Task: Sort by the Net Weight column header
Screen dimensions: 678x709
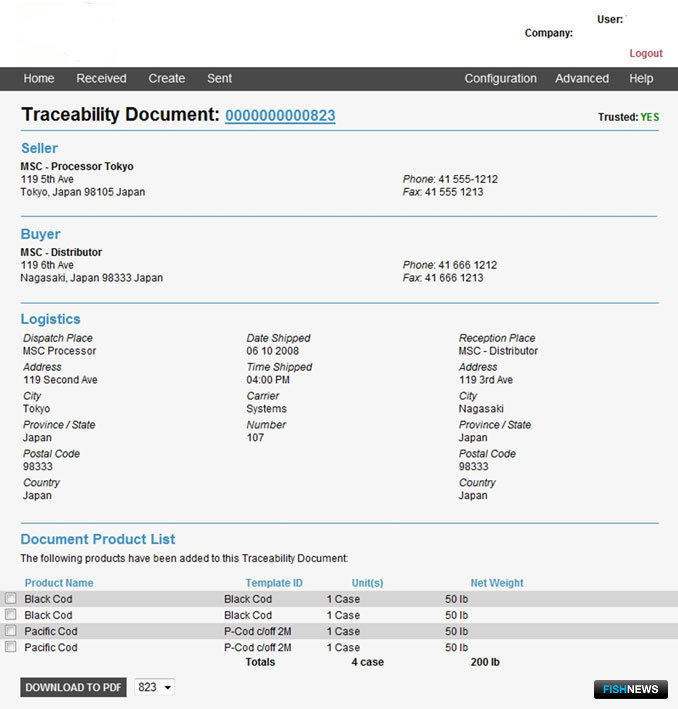Action: [x=497, y=583]
